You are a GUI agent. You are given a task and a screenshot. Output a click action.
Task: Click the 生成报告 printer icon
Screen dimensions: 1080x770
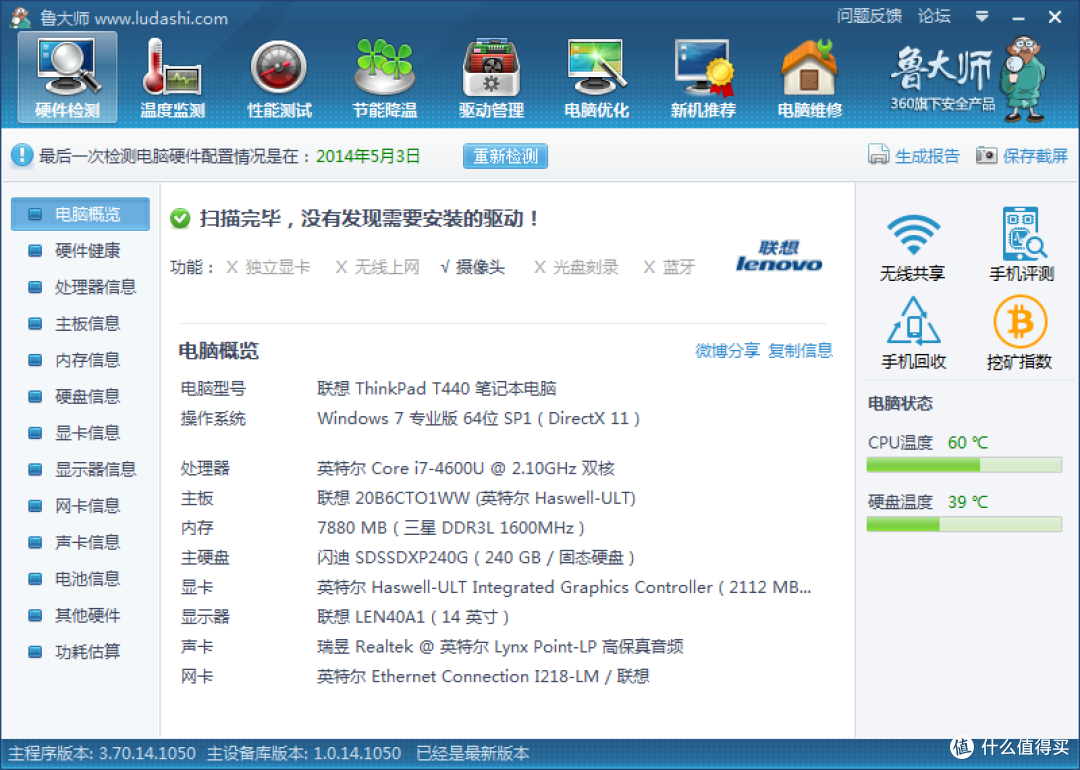[x=878, y=155]
